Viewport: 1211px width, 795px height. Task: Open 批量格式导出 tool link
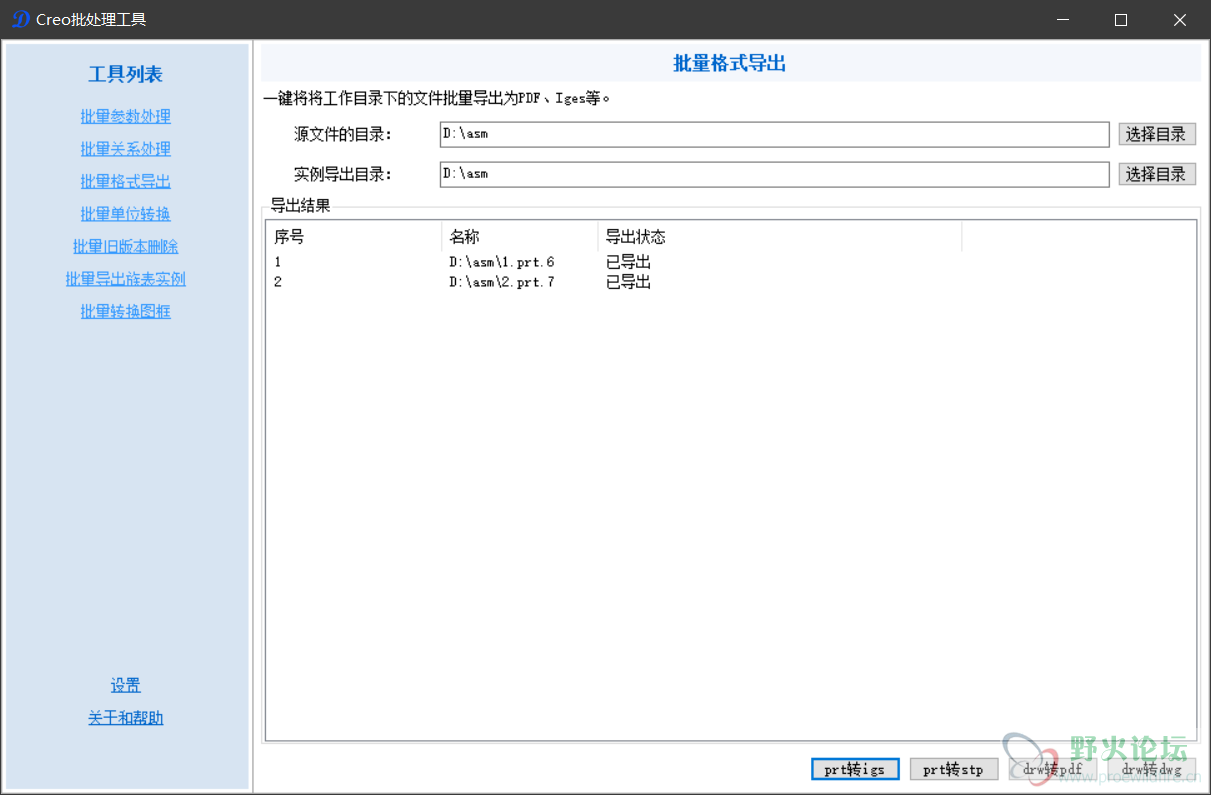(x=126, y=182)
